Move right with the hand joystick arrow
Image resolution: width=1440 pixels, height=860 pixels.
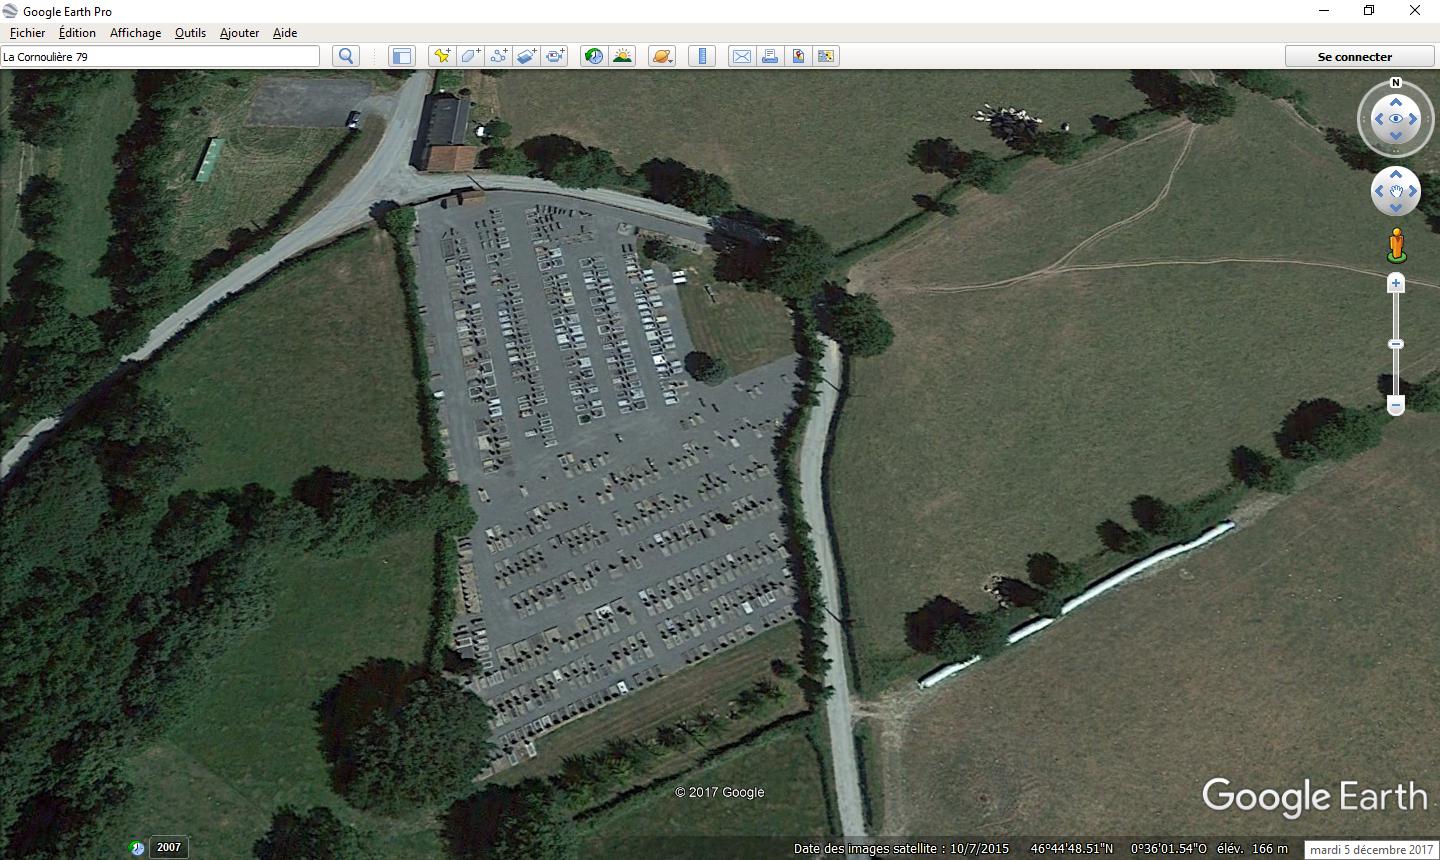[1413, 191]
